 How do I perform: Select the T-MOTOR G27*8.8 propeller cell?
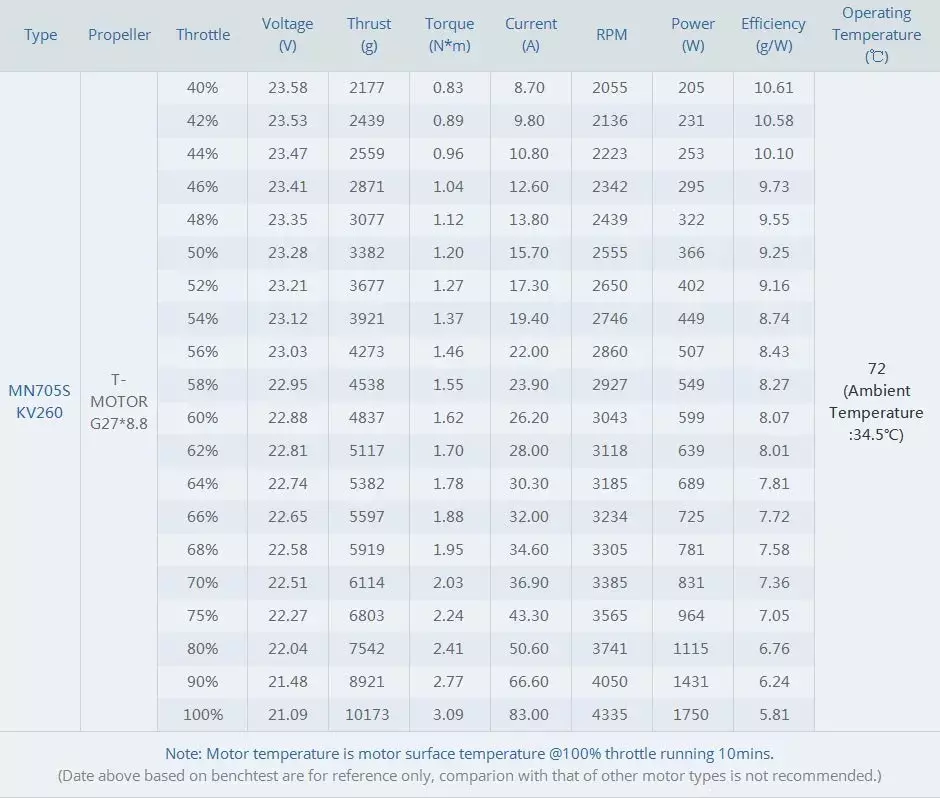[x=119, y=401]
